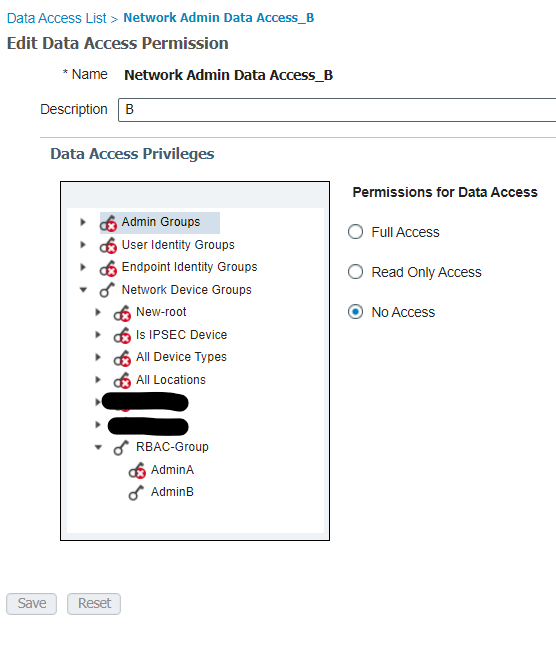Click the denied-key icon beside User Identity Groups
Screen dimensions: 556x651
(108, 246)
